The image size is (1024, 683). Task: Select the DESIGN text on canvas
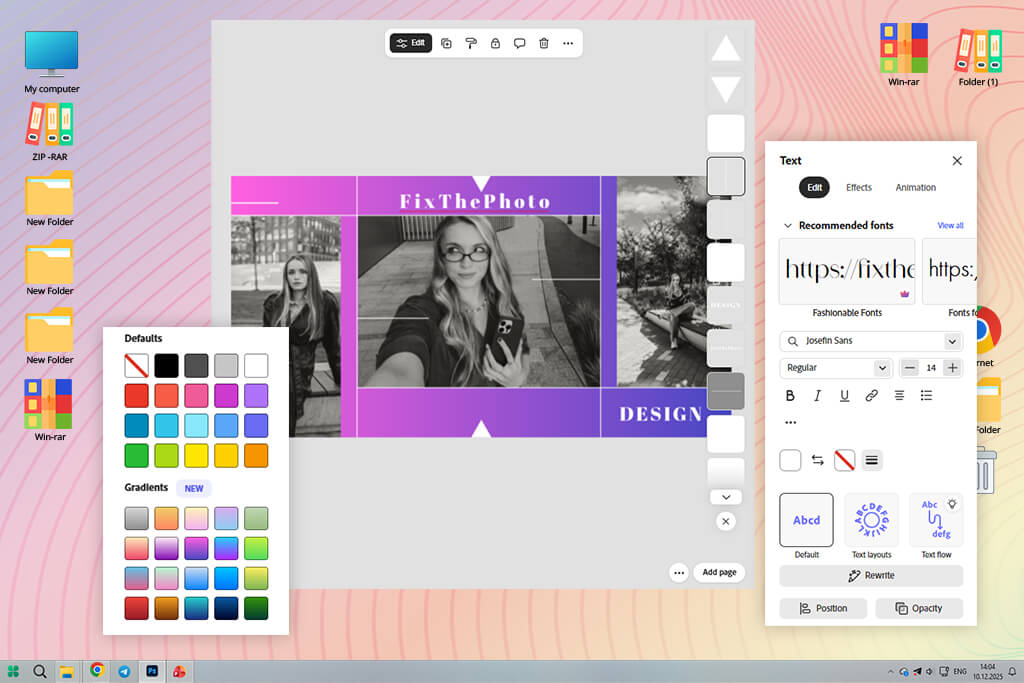coord(660,414)
